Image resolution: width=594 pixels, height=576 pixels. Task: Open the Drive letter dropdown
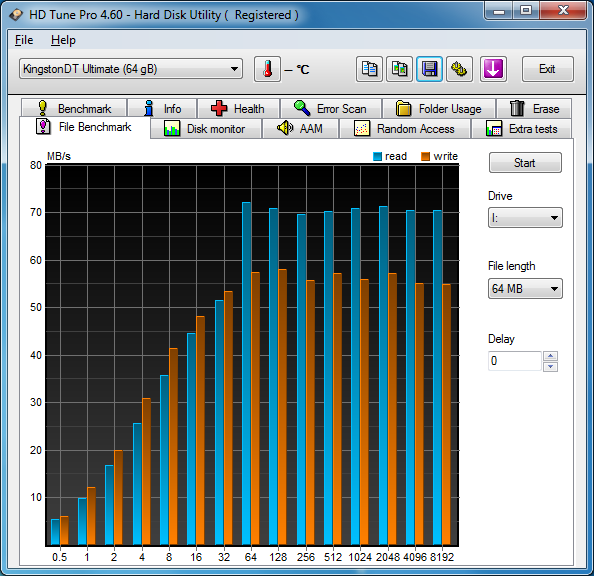(525, 218)
